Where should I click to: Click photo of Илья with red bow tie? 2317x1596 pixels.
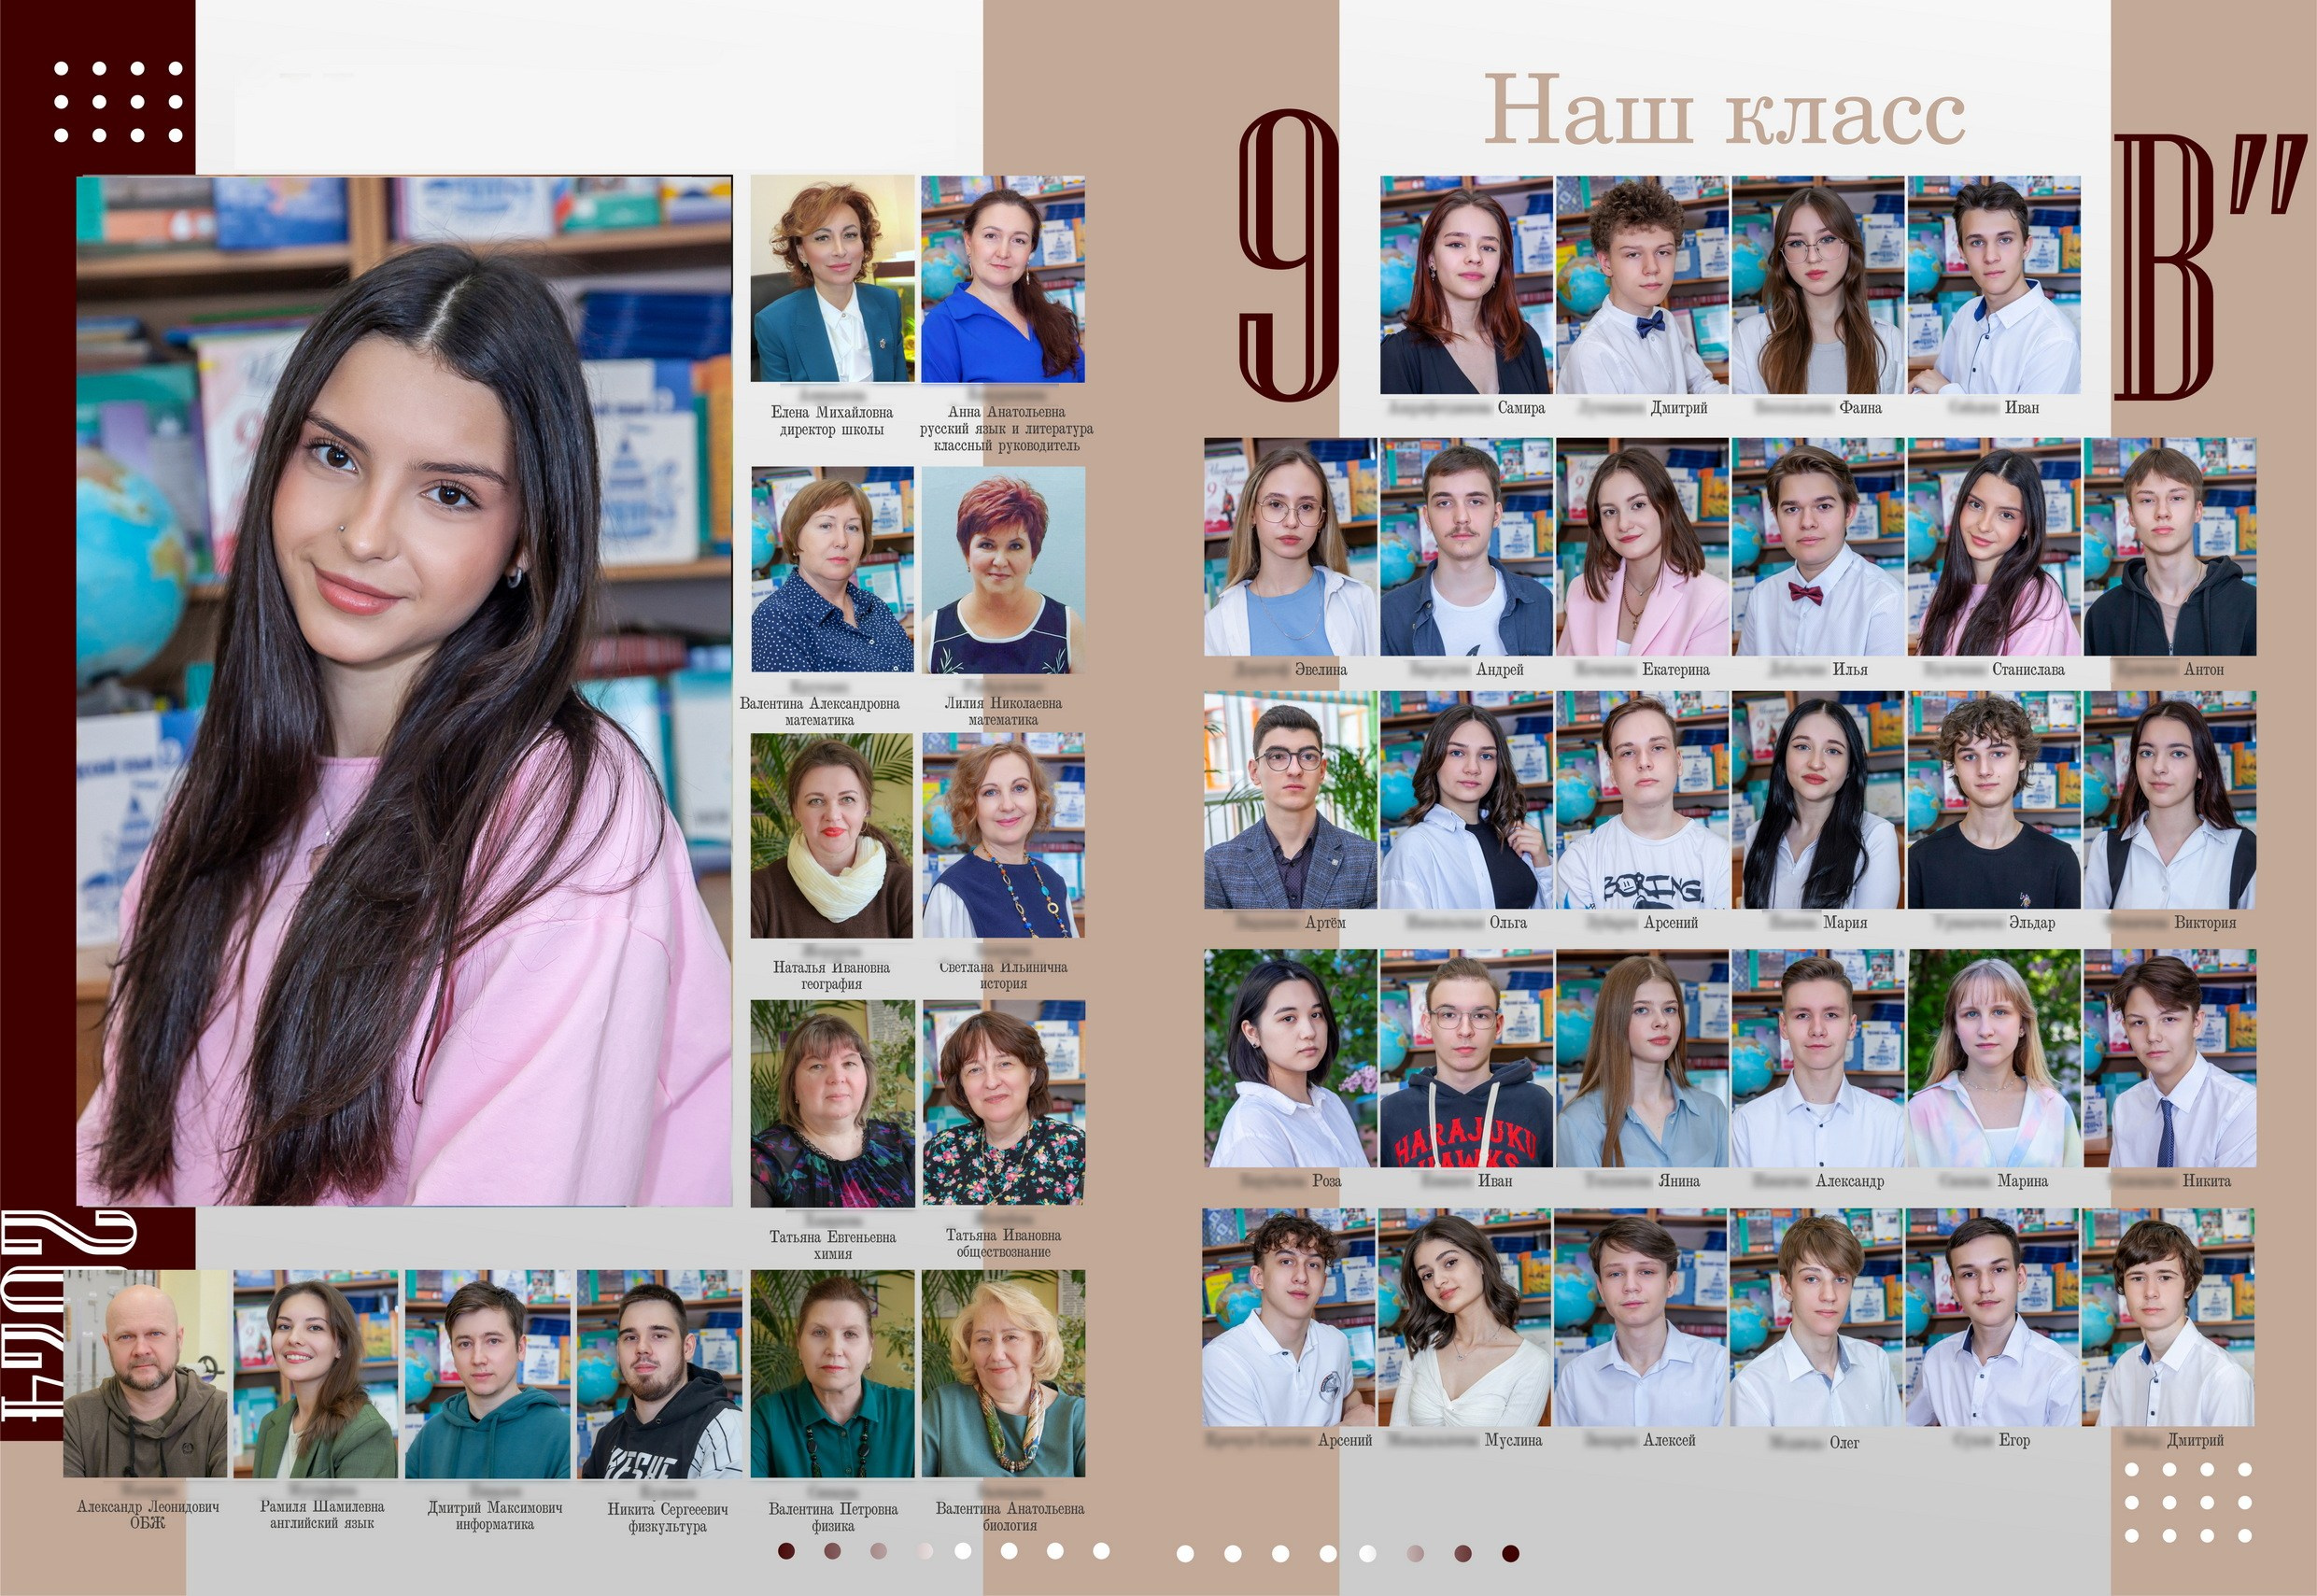(1818, 547)
